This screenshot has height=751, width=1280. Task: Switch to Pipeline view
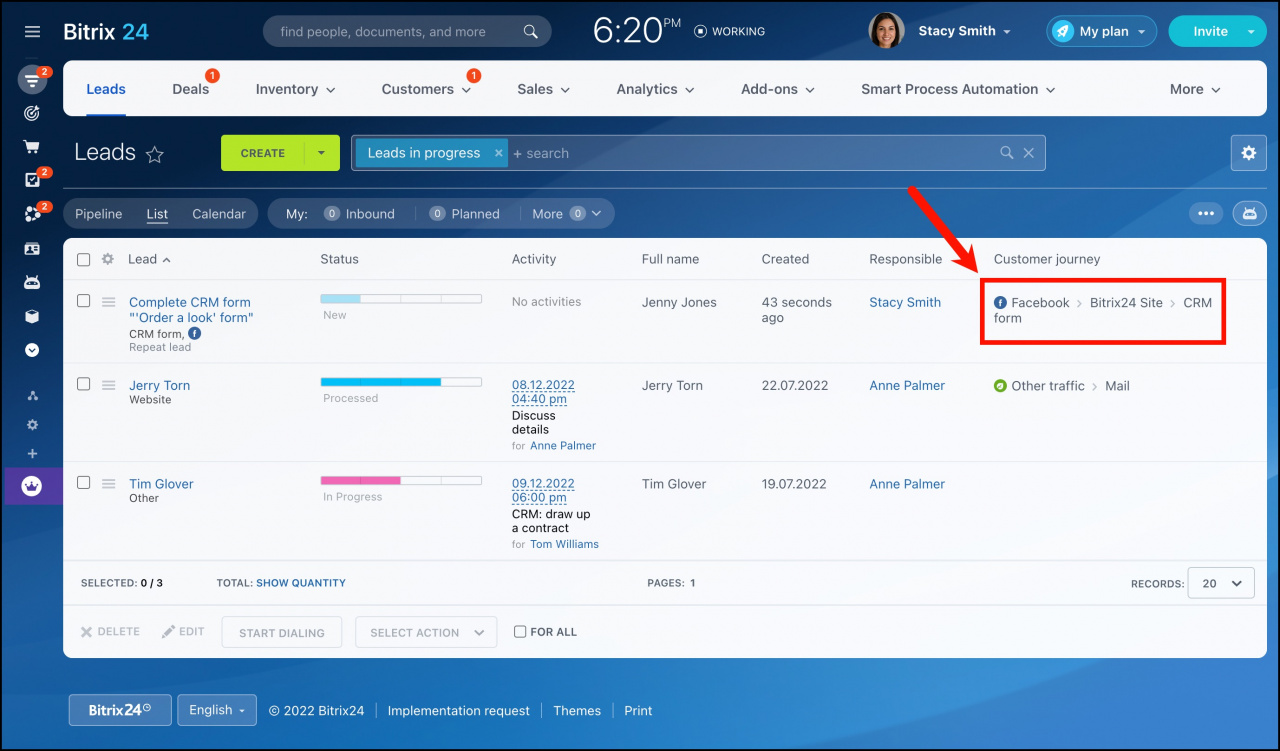[x=99, y=214]
